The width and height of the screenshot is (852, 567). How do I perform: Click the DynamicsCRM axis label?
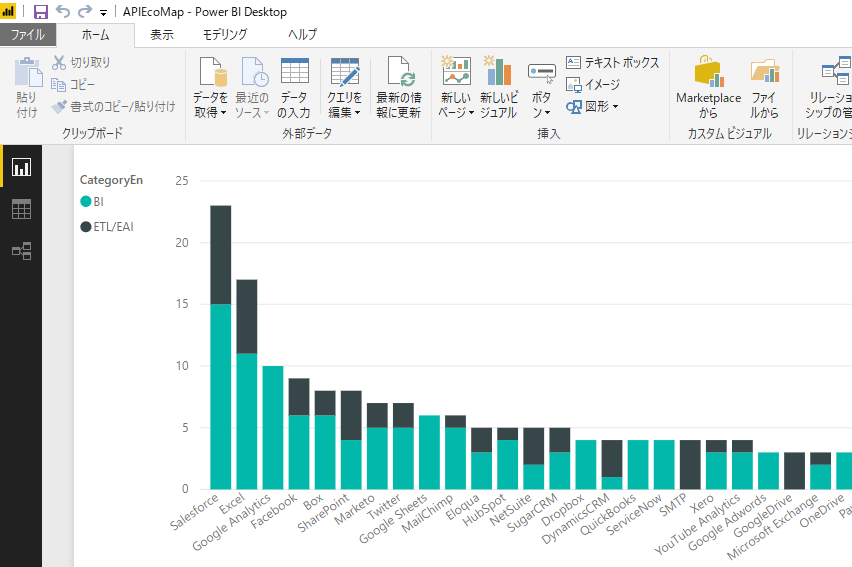click(x=576, y=519)
